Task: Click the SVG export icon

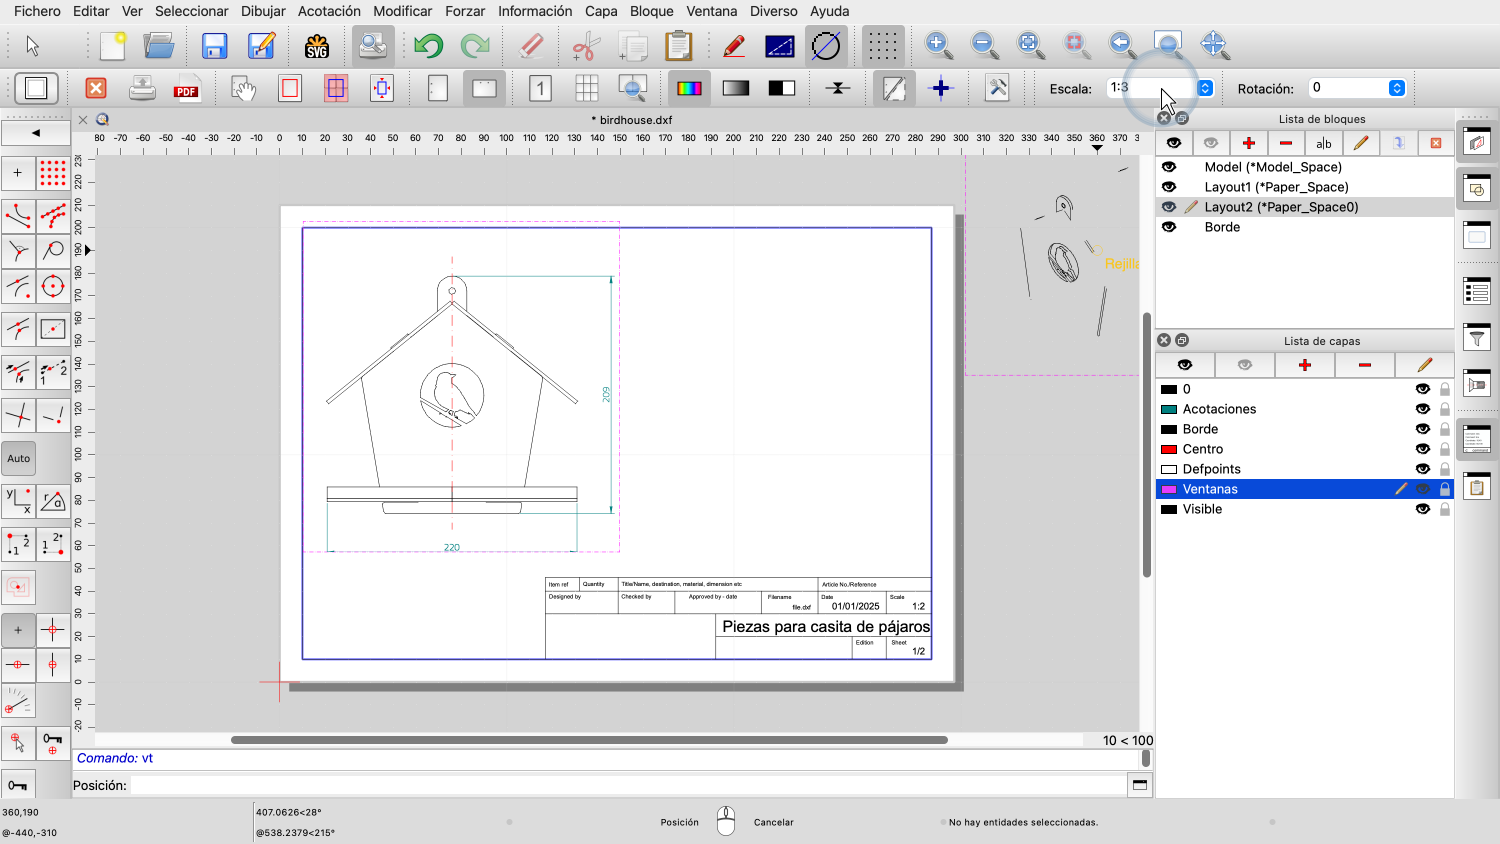Action: tap(316, 46)
